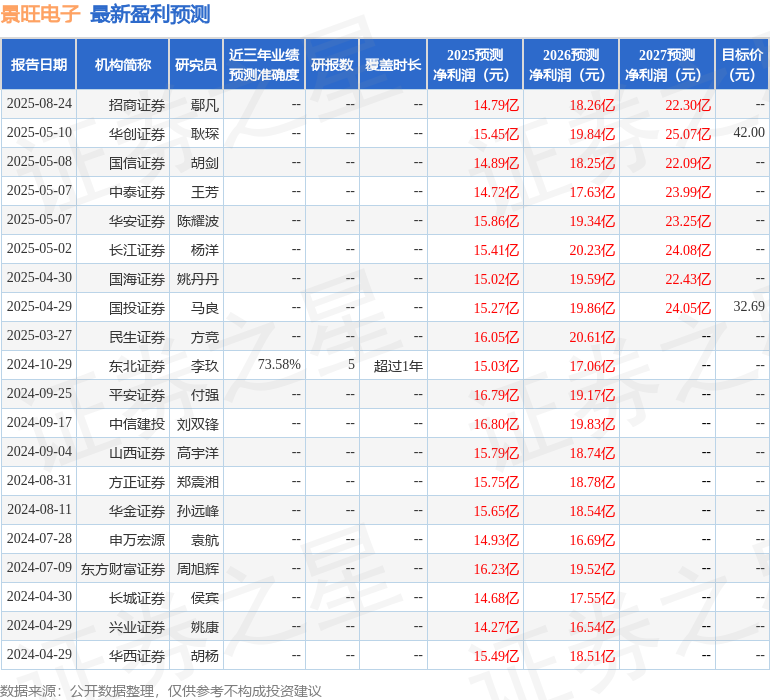Image resolution: width=770 pixels, height=700 pixels.
Task: Open the 招商证券 institution entry
Action: click(x=137, y=105)
